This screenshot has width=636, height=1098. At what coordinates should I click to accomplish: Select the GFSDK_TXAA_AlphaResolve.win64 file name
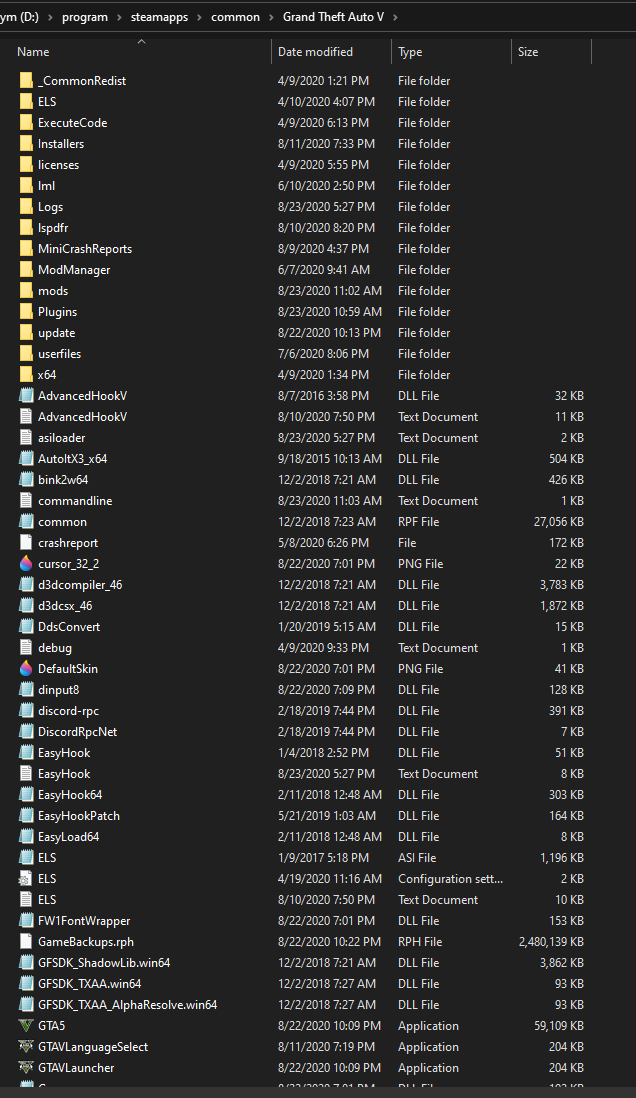tap(127, 1005)
